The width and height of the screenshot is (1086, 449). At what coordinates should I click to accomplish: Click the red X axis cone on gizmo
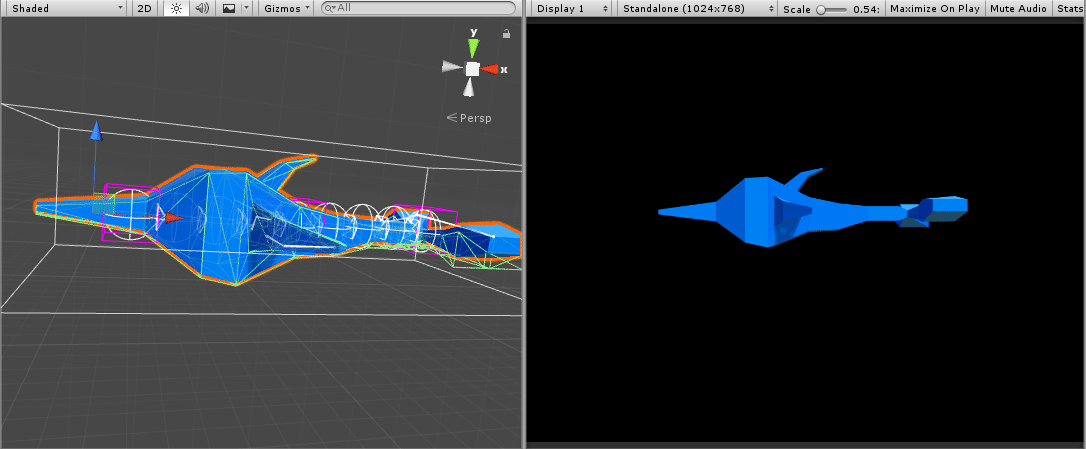490,69
